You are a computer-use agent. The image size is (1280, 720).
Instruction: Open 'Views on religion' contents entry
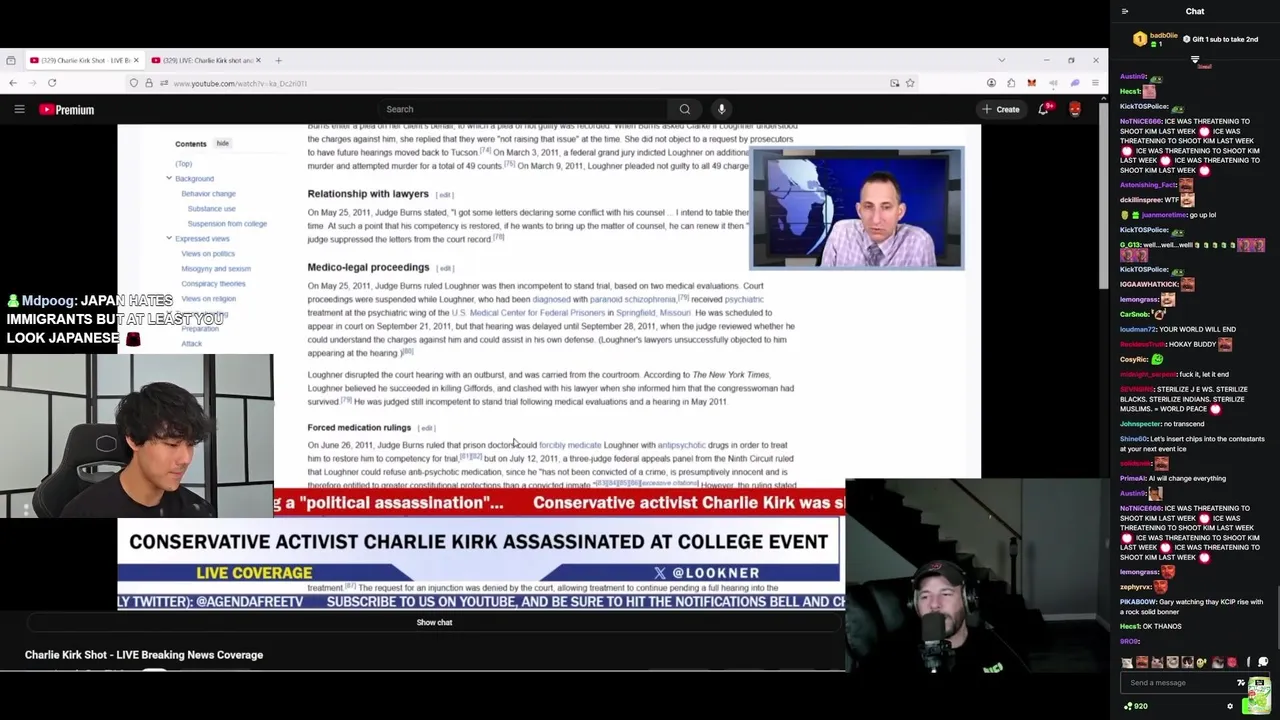[208, 299]
